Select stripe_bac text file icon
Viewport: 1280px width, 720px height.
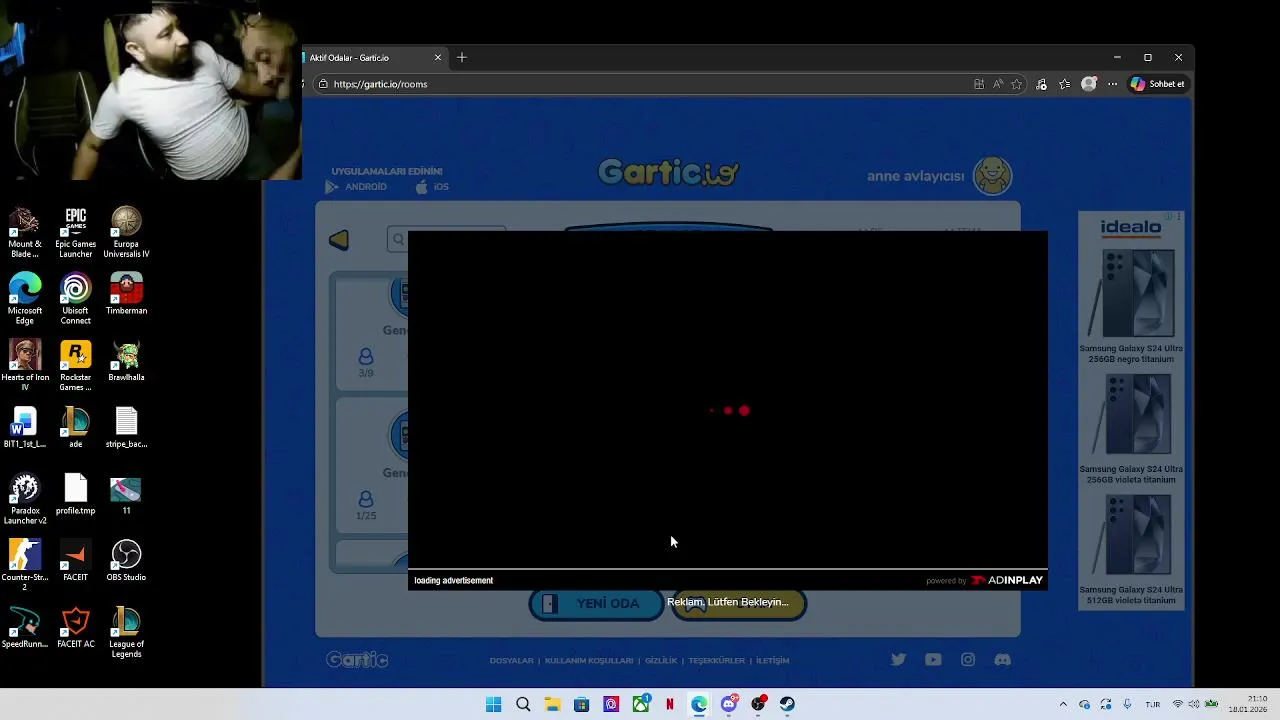coord(126,427)
